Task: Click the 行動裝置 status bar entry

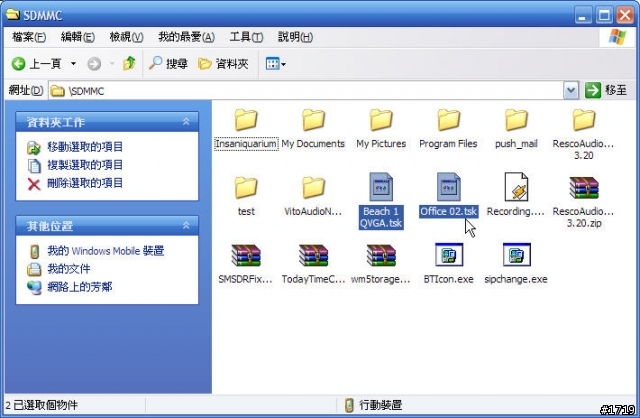Action: point(373,405)
